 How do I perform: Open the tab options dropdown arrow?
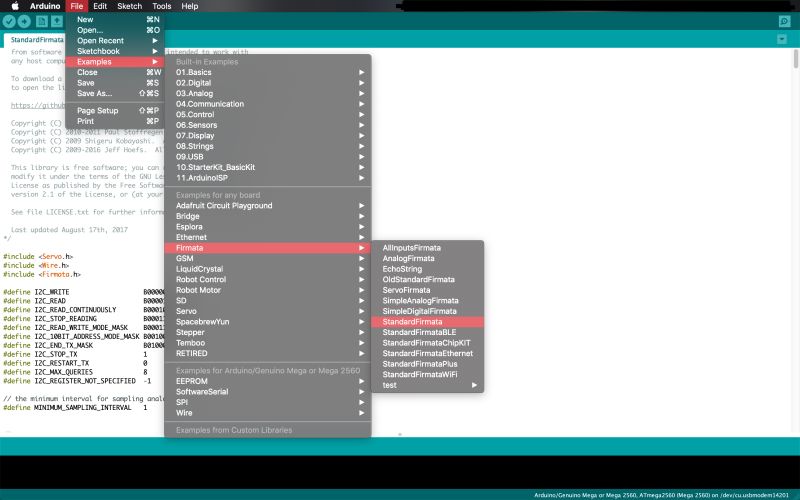pos(782,39)
